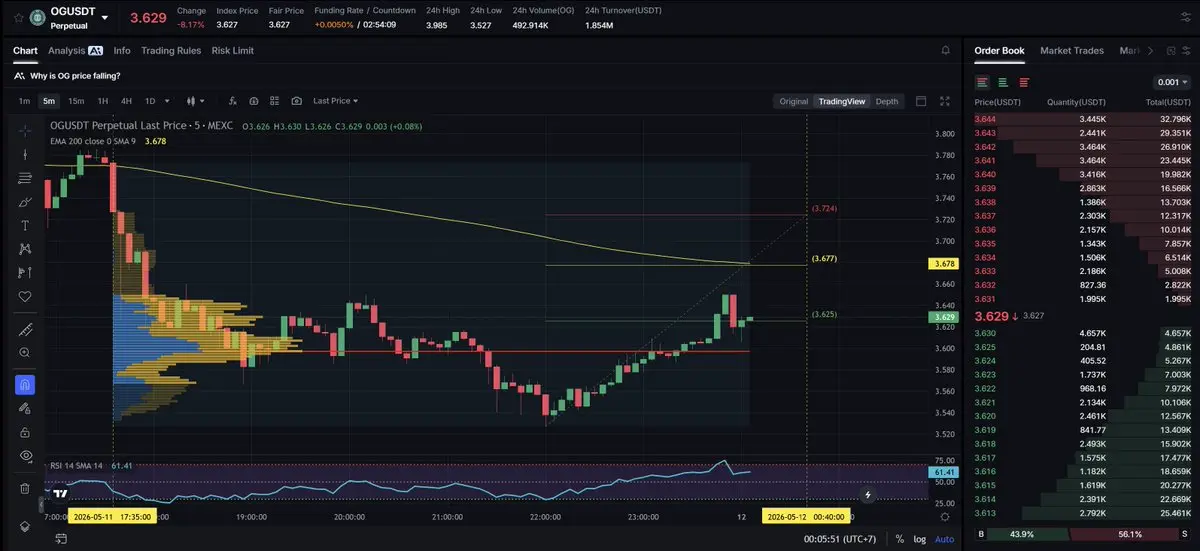Switch to the Chart tab
1200x551 pixels.
tap(25, 50)
